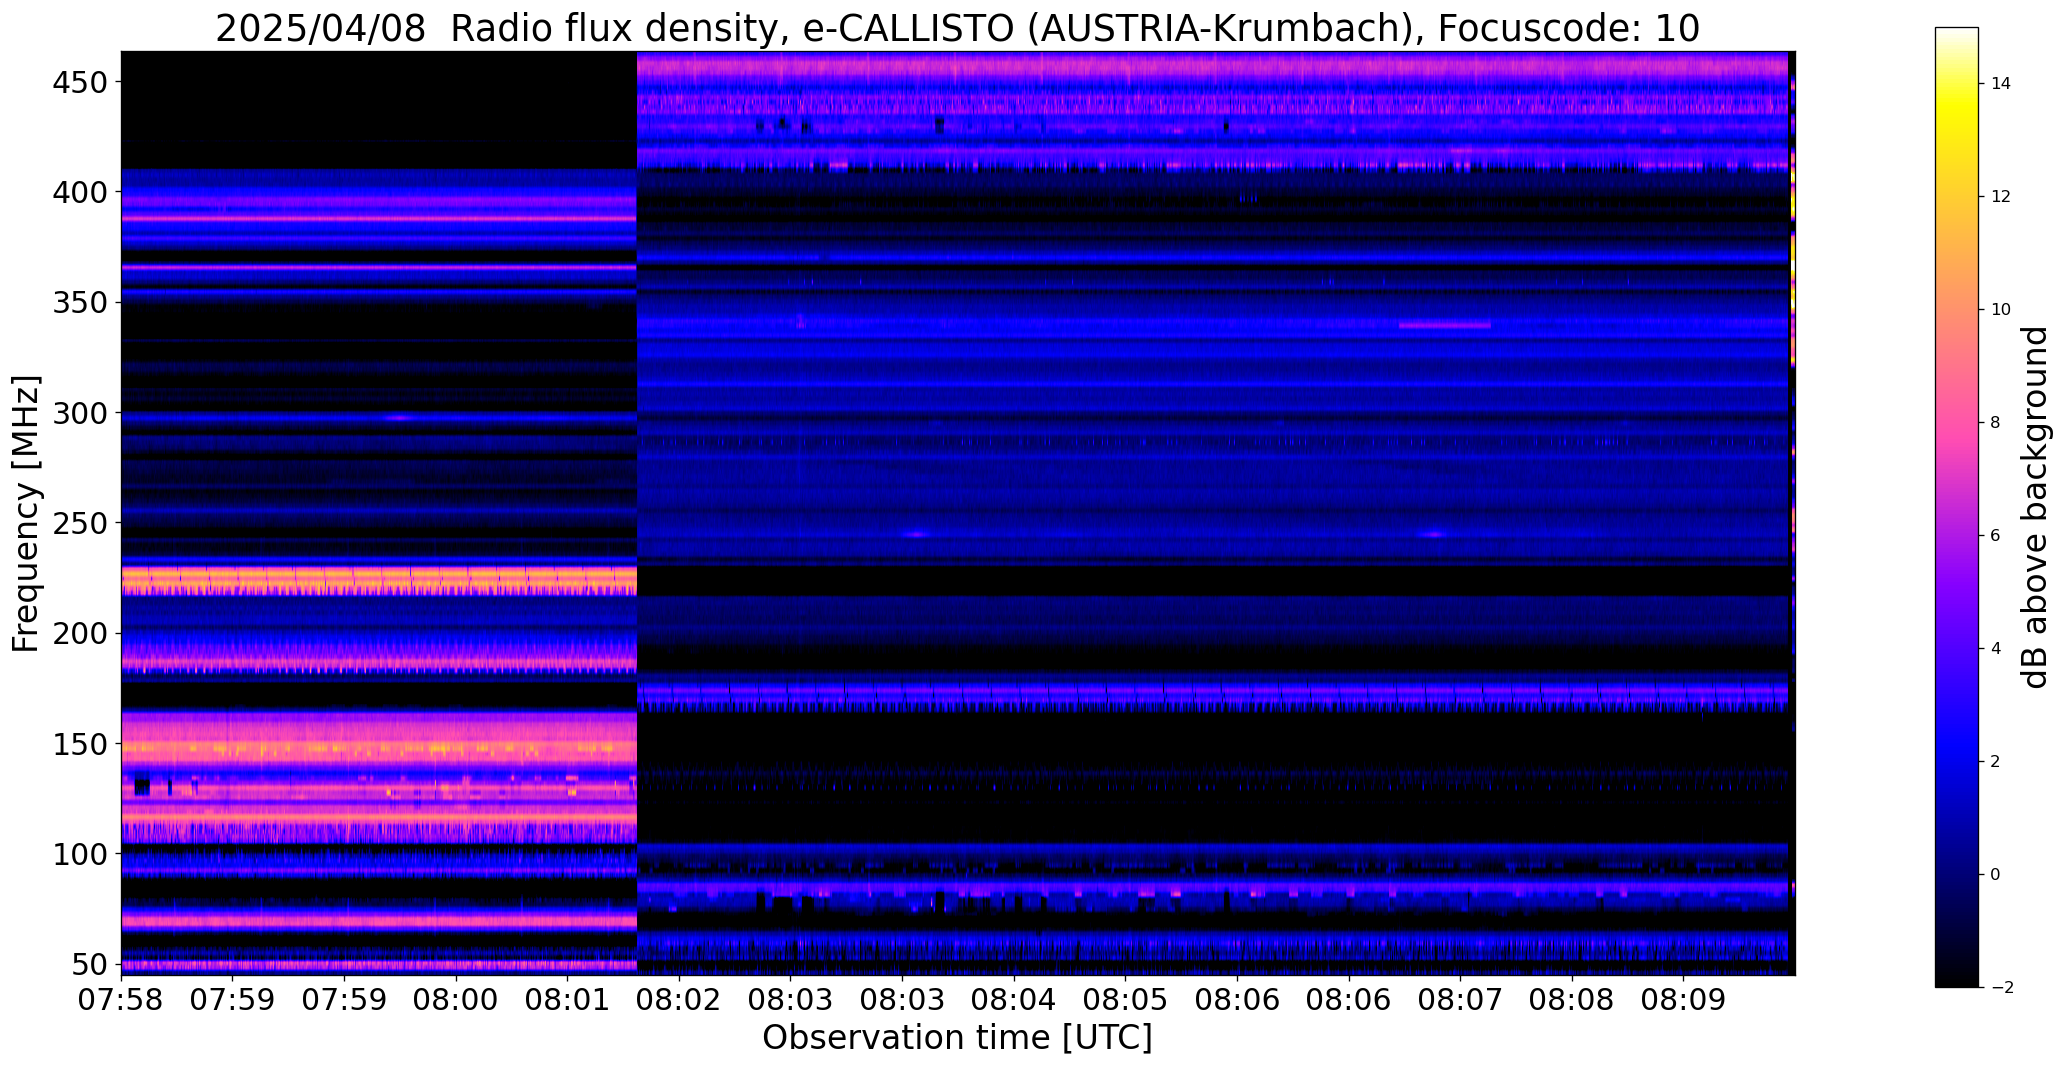Click the 400 frequency tick label
The width and height of the screenshot is (2066, 1067).
pos(81,192)
